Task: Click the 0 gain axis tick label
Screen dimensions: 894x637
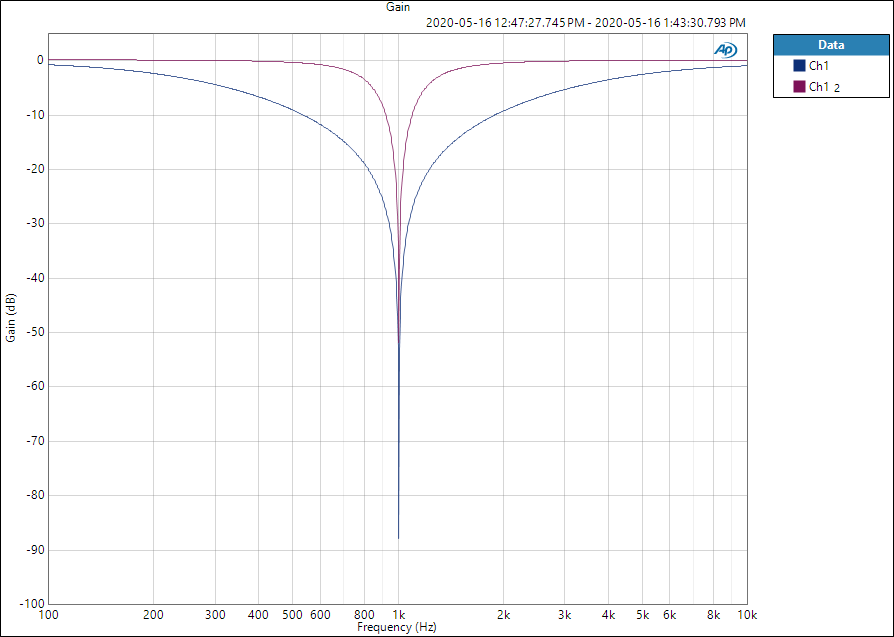Action: 40,60
